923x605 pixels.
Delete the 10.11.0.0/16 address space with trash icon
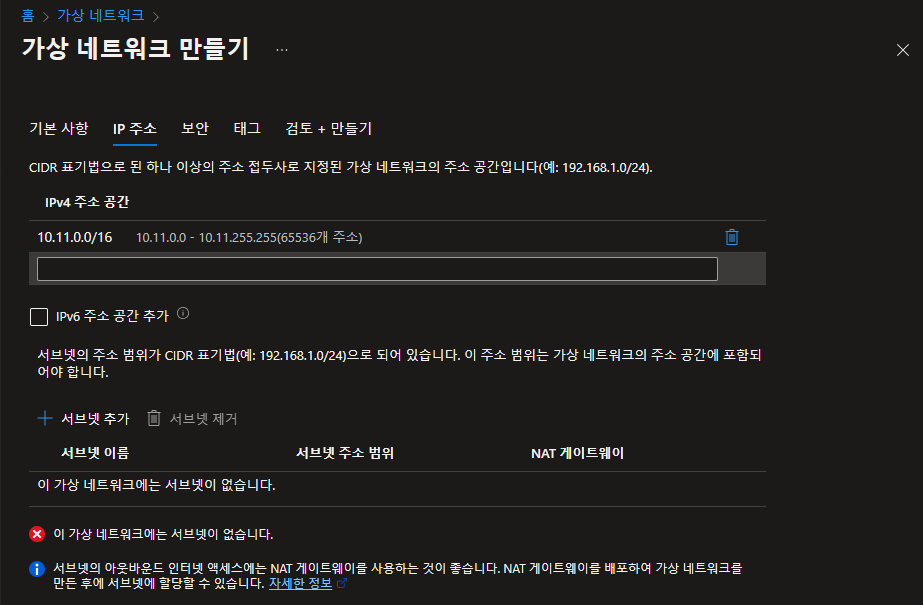[x=732, y=237]
